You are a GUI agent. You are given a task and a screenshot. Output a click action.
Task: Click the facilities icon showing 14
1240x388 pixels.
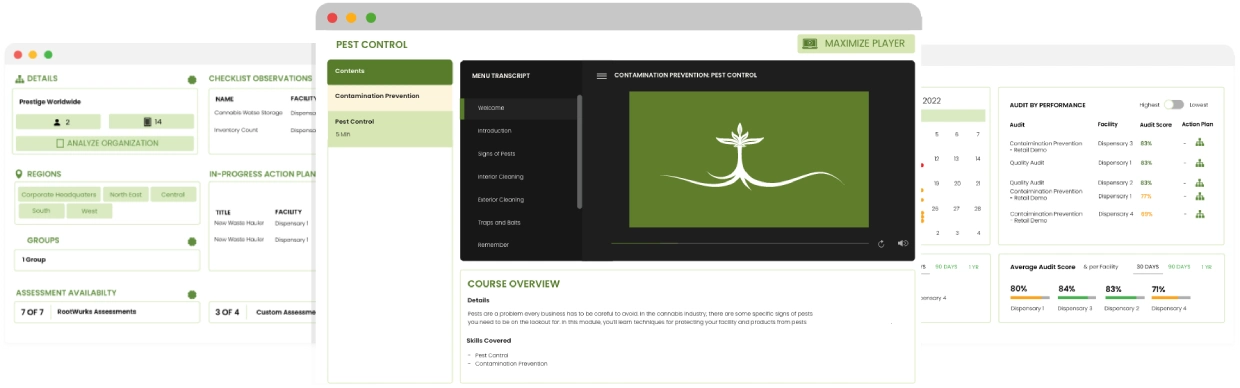click(x=148, y=122)
